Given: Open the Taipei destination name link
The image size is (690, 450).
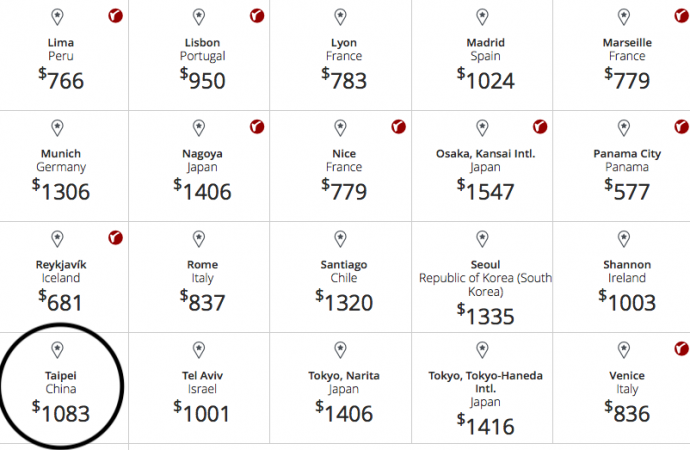Looking at the screenshot, I should click(x=59, y=376).
